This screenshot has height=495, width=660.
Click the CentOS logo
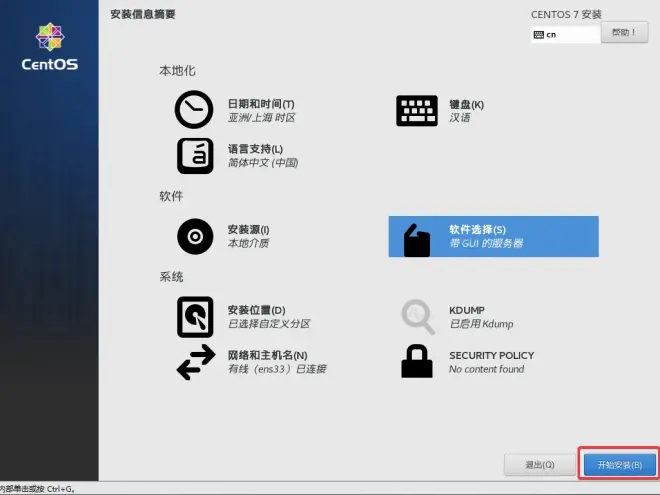(x=50, y=47)
